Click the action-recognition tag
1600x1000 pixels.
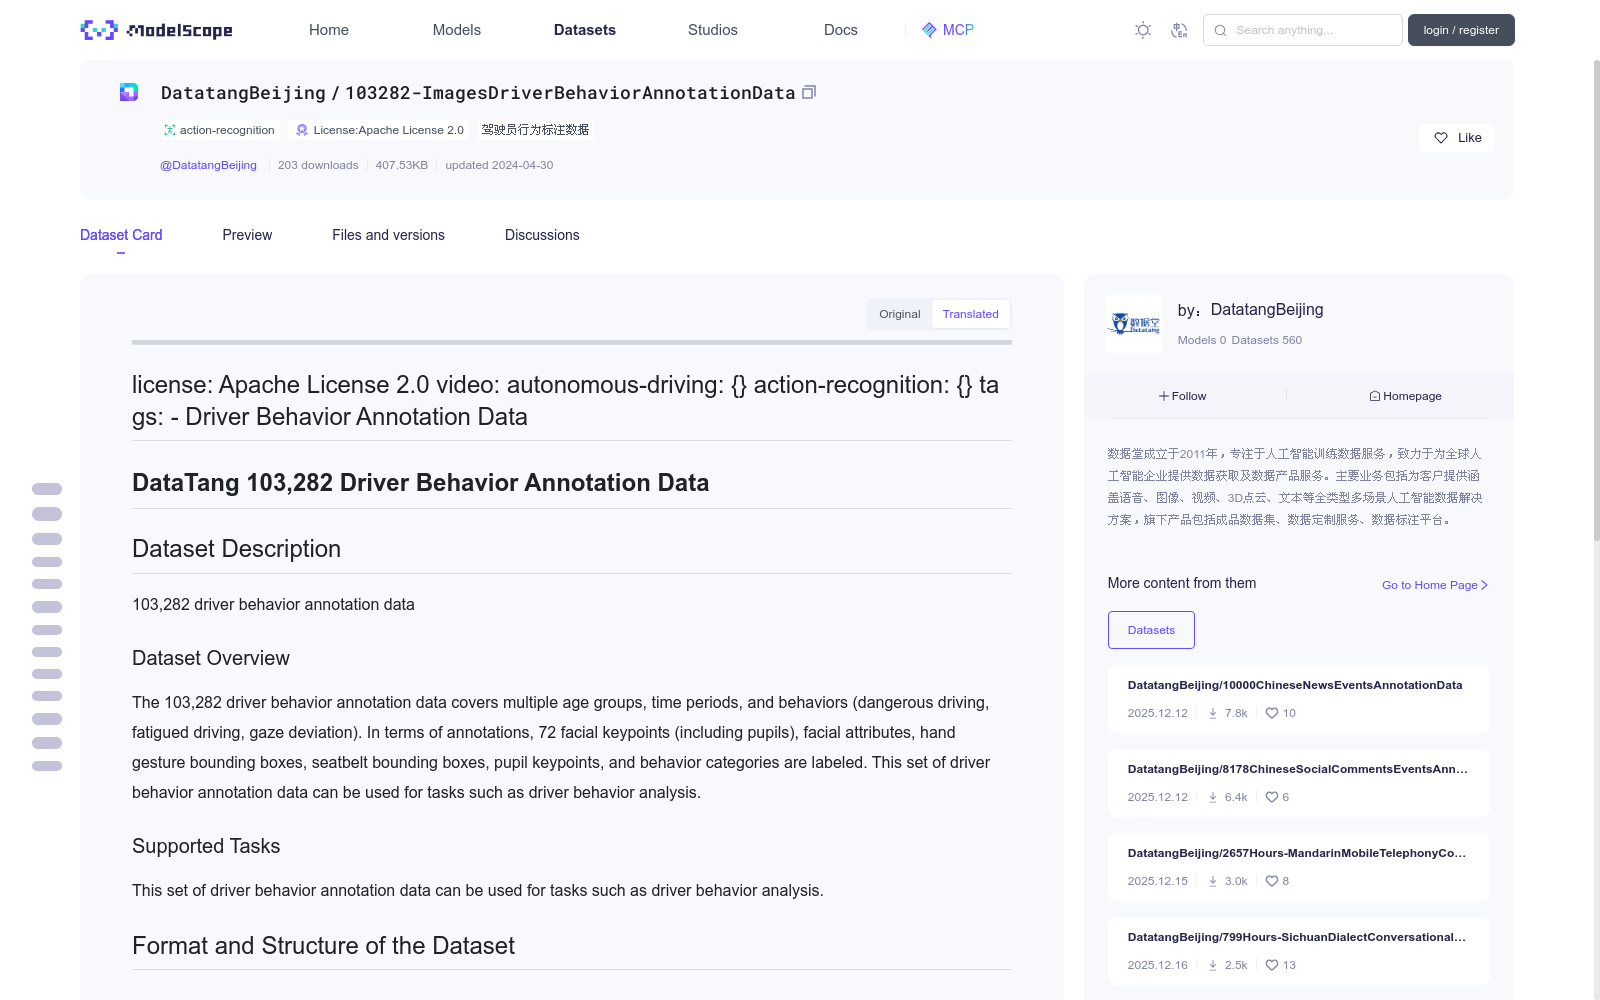pyautogui.click(x=219, y=130)
